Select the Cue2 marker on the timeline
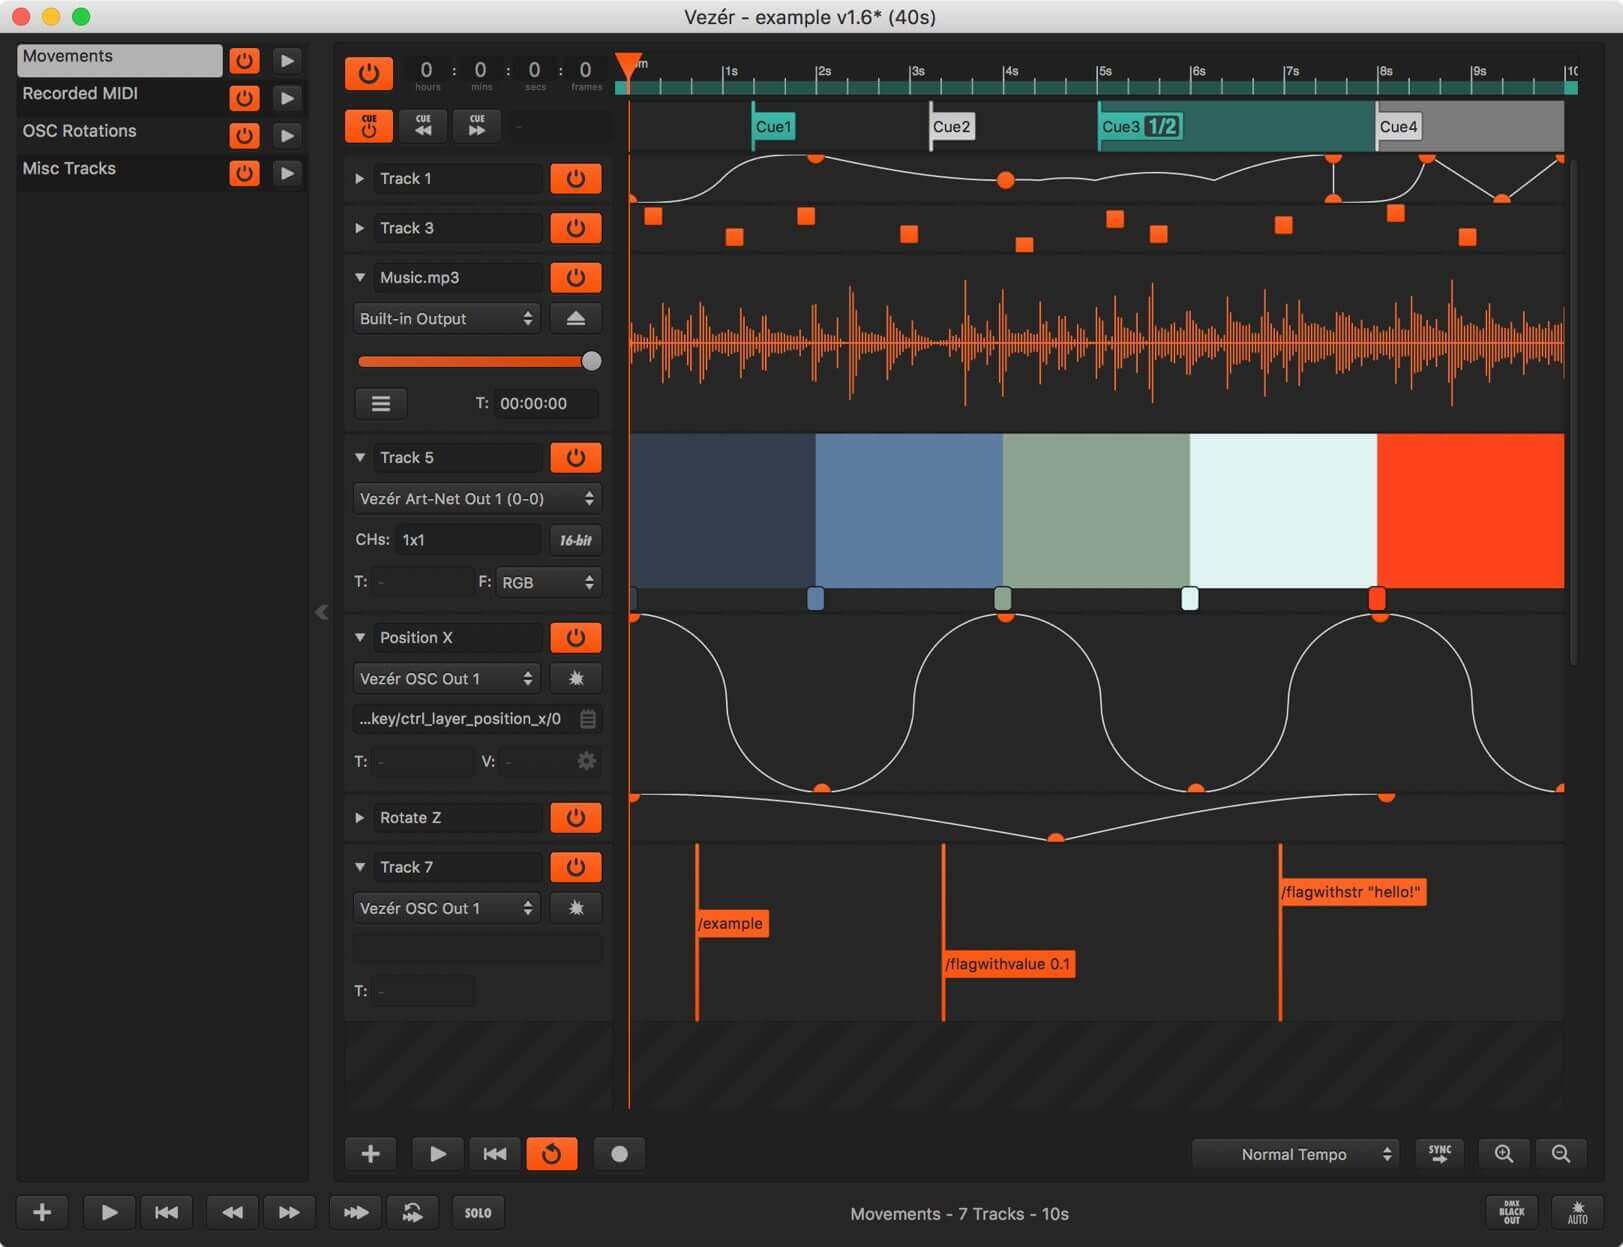This screenshot has height=1247, width=1623. (x=951, y=126)
